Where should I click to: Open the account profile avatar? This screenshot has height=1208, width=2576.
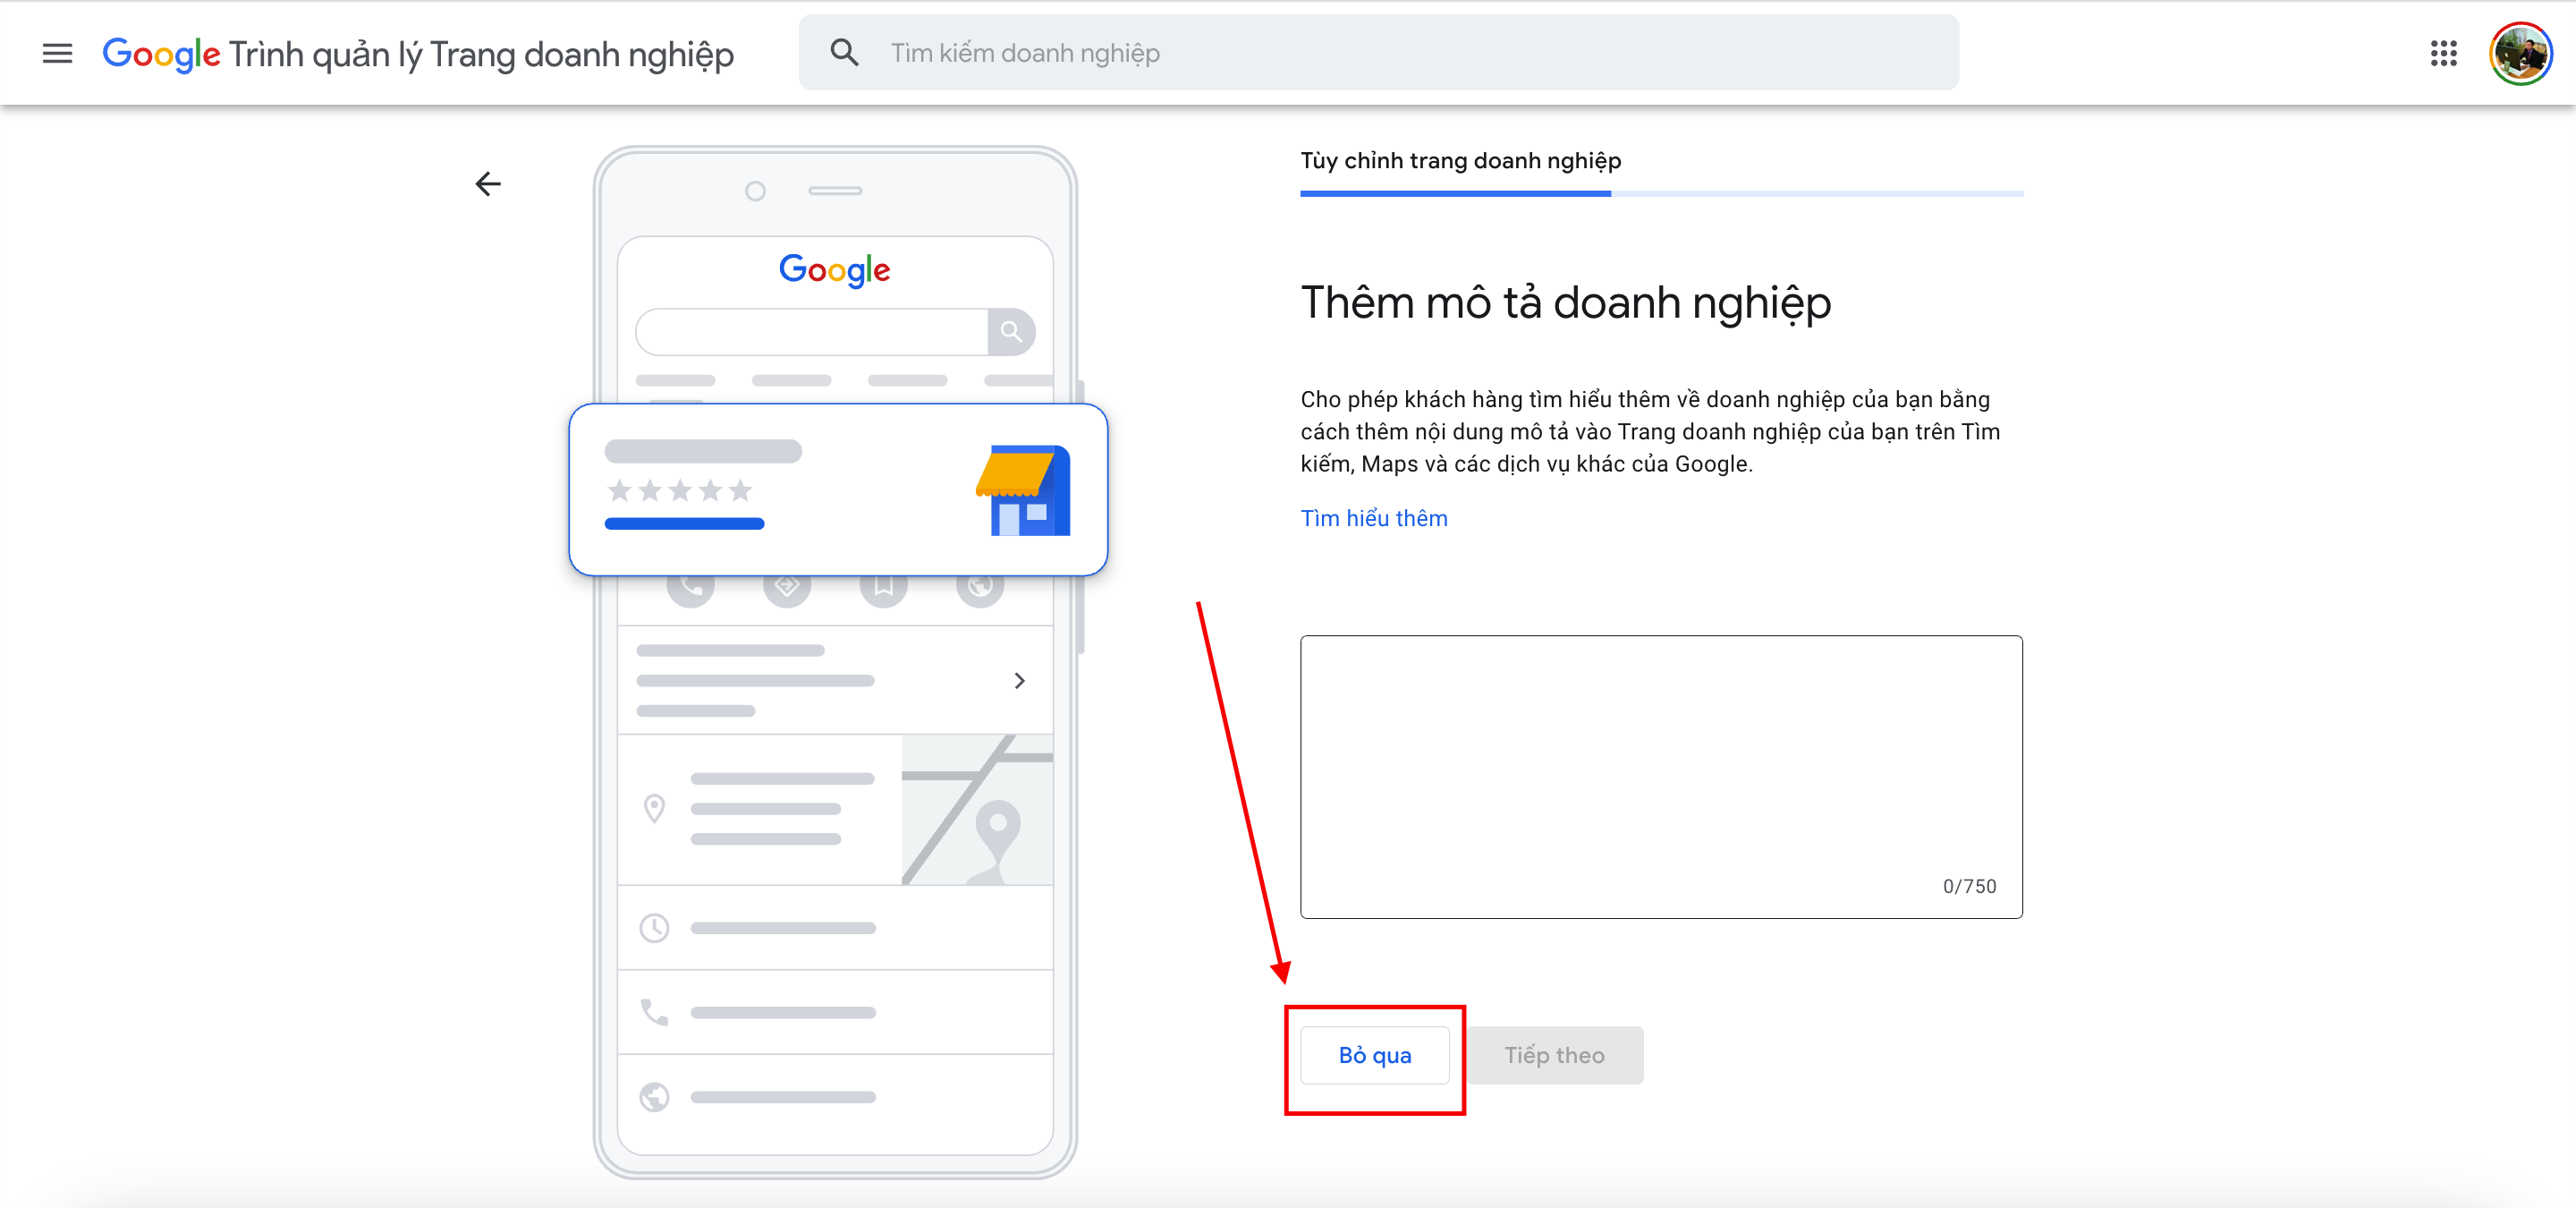tap(2521, 53)
